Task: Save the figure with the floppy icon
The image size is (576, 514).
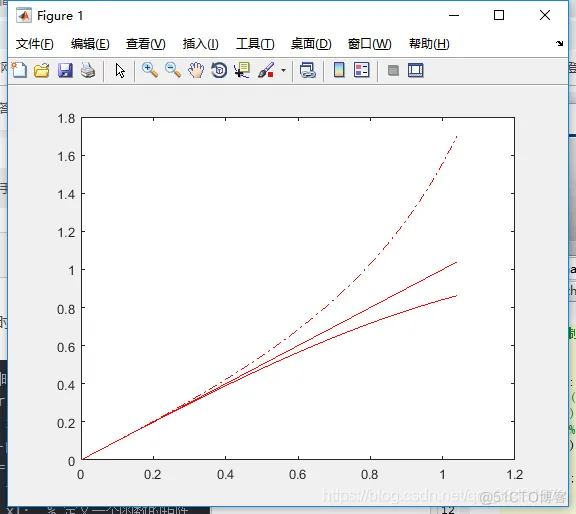Action: [x=65, y=70]
